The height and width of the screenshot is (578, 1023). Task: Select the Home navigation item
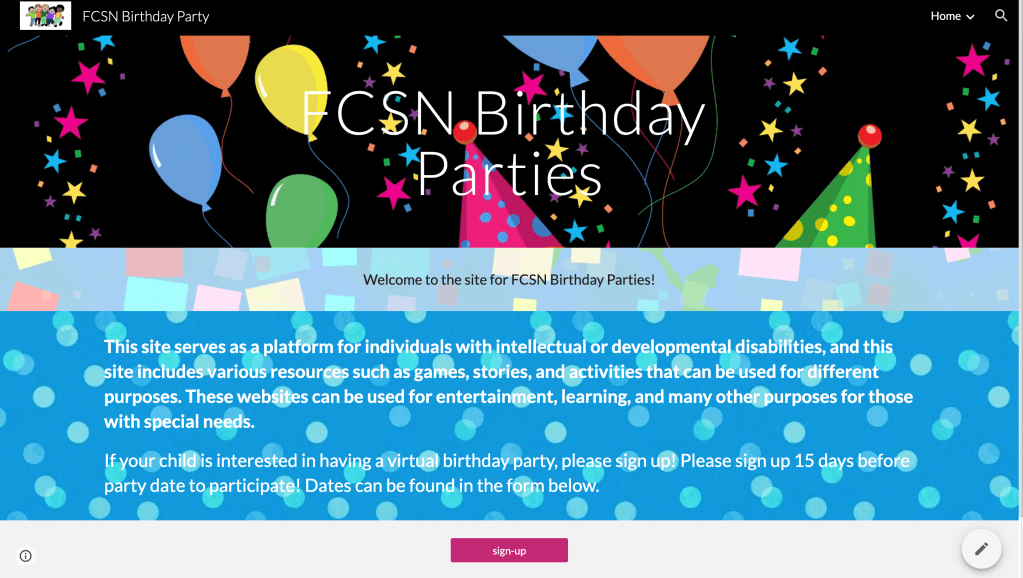945,16
